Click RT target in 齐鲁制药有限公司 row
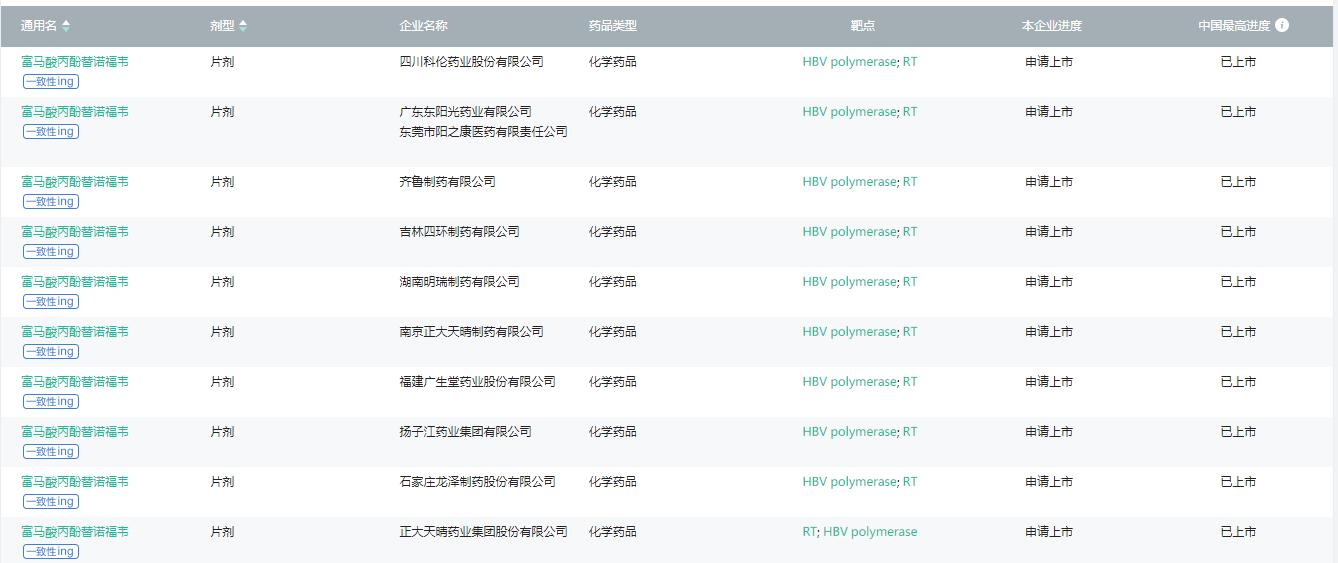The height and width of the screenshot is (563, 1338). point(910,182)
